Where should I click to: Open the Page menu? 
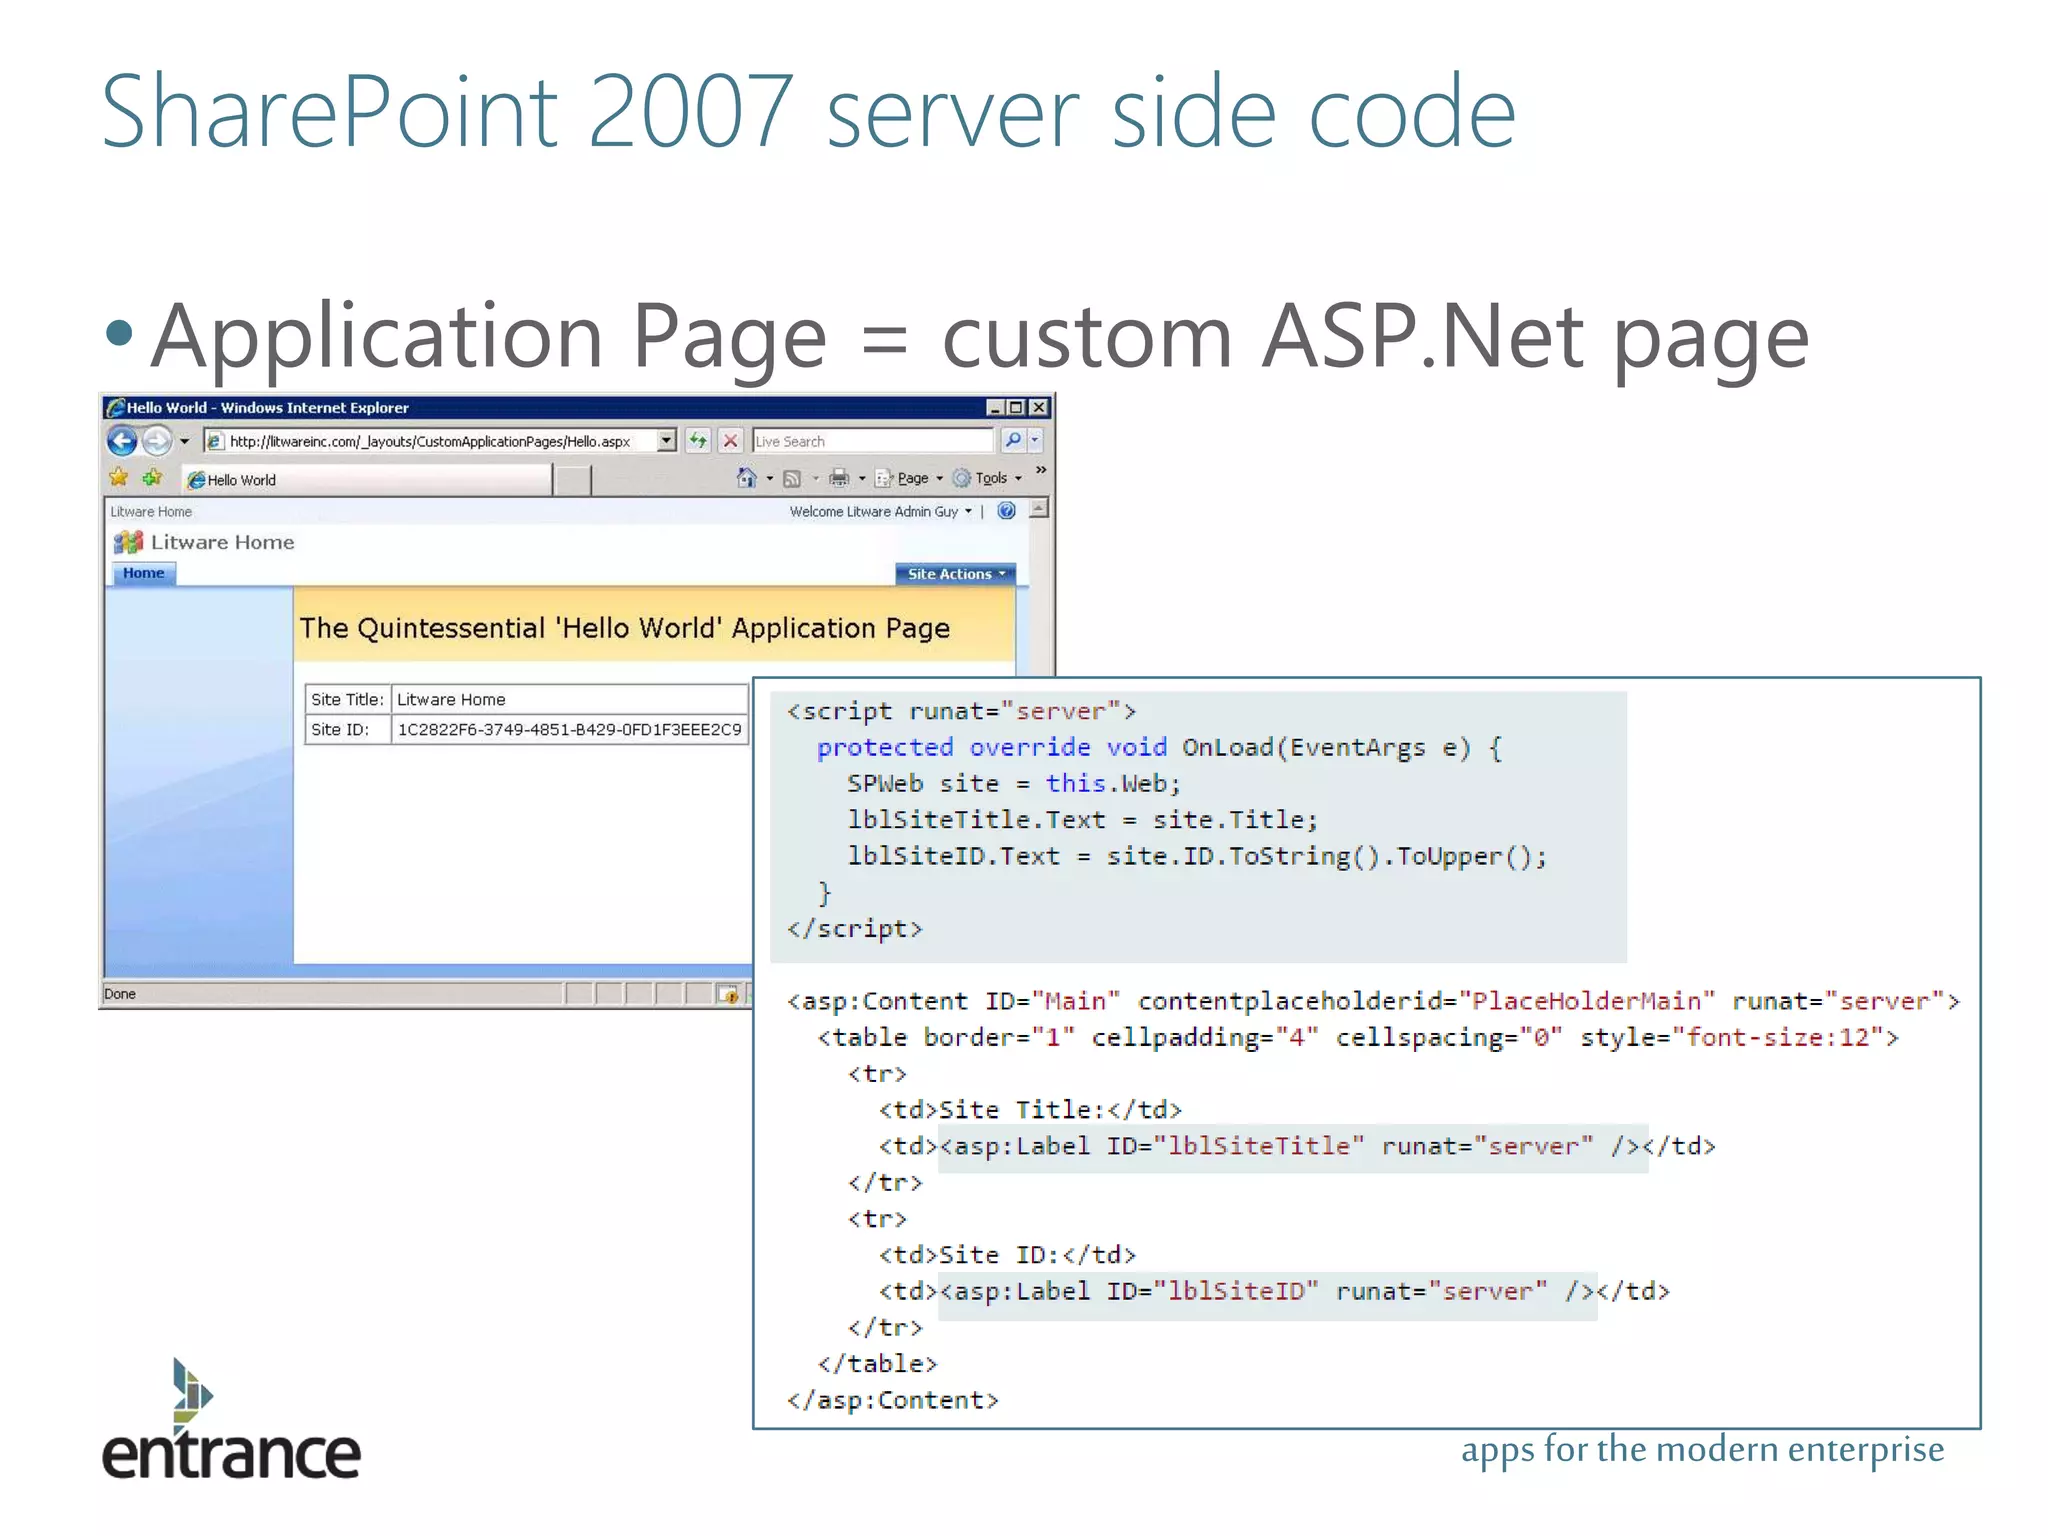909,479
